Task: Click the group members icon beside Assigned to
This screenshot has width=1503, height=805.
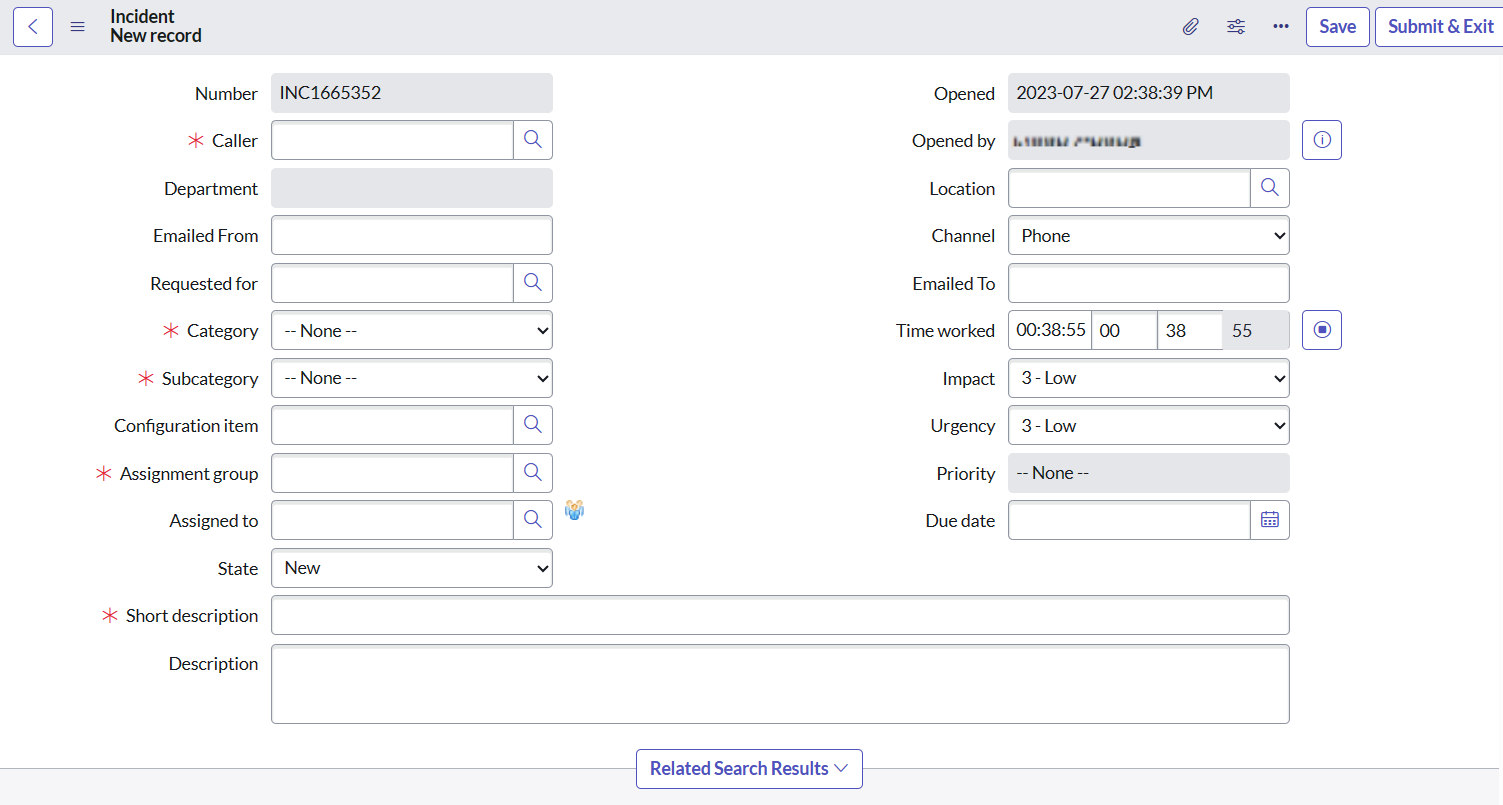Action: [574, 510]
